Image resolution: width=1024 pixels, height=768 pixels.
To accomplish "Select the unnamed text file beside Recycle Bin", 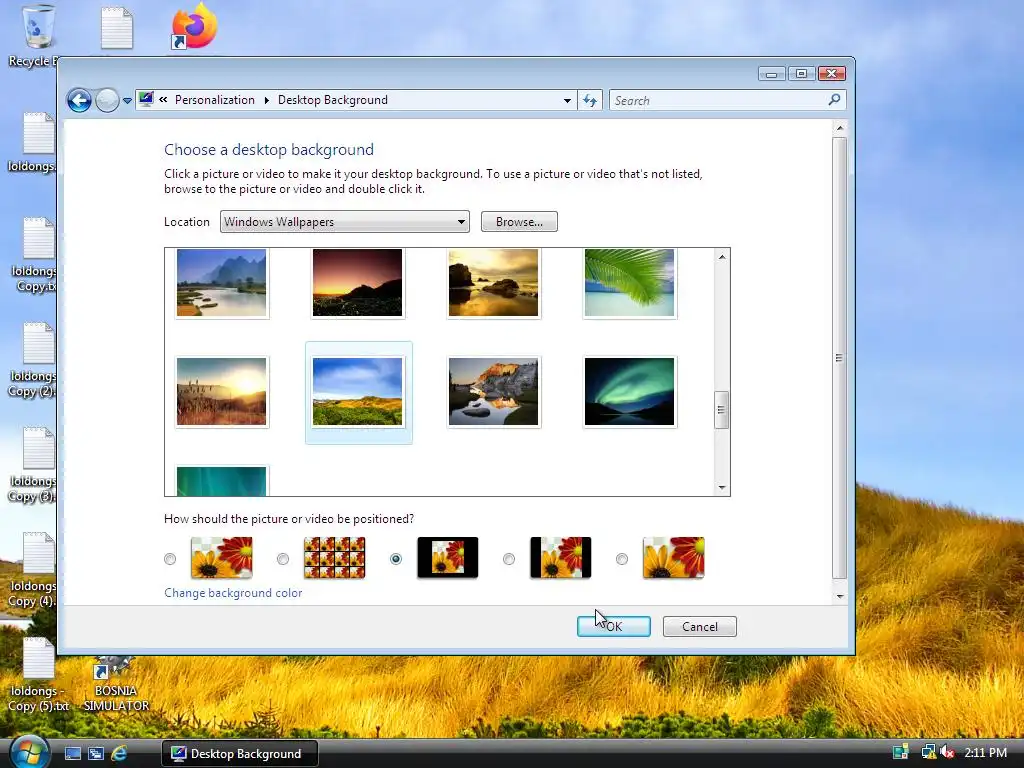I will click(117, 28).
